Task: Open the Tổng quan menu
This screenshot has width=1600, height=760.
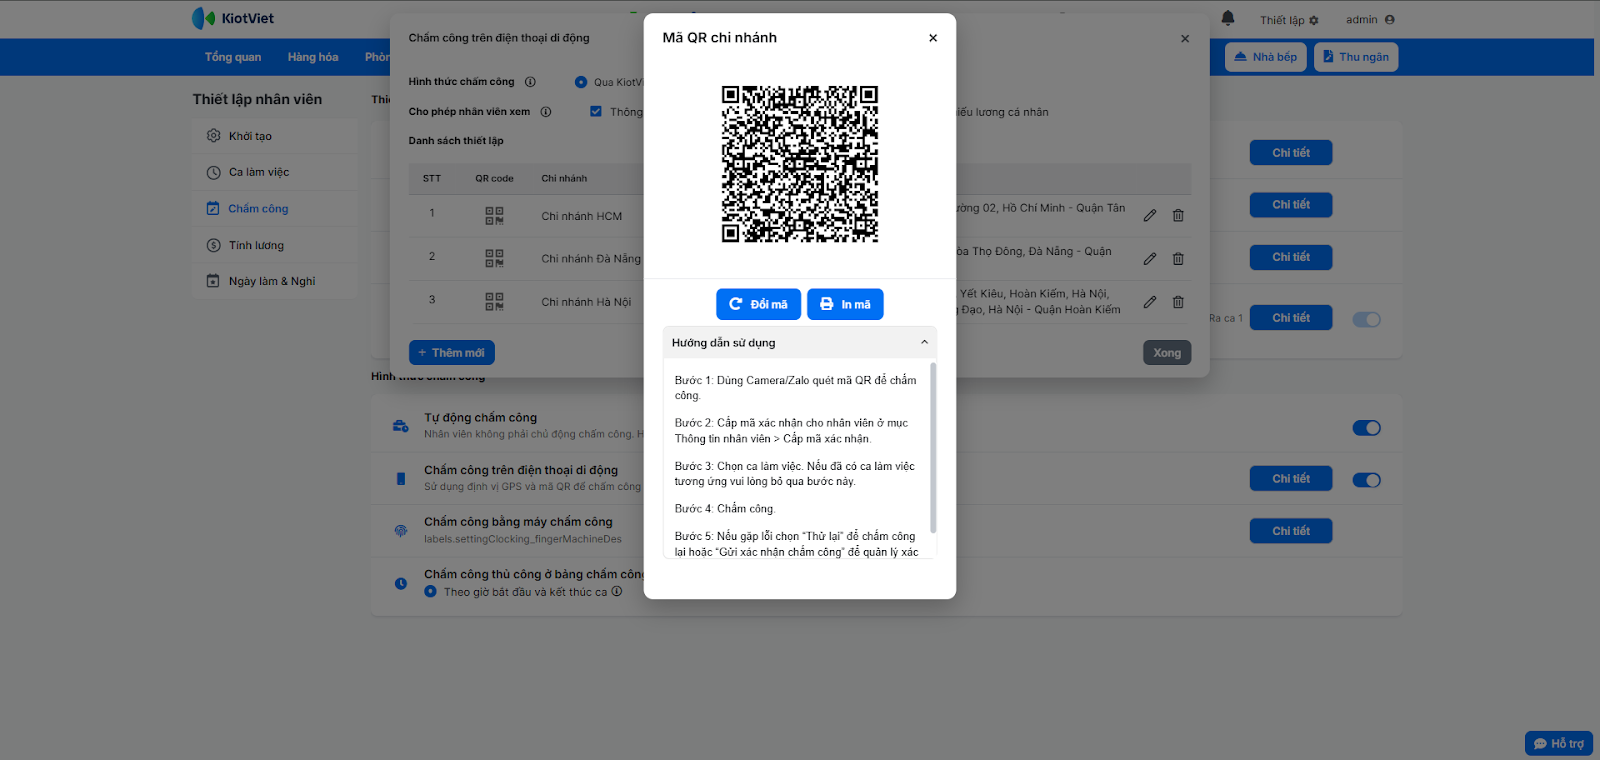Action: point(233,57)
